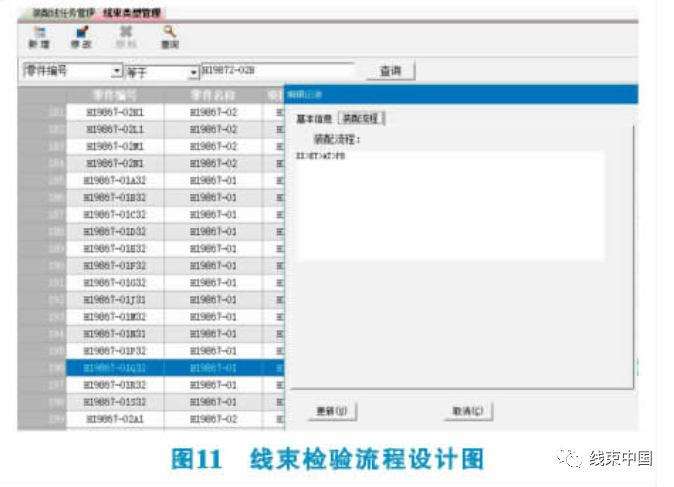The height and width of the screenshot is (487, 674).
Task: Click the 零件名称 column header
Action: 214,95
